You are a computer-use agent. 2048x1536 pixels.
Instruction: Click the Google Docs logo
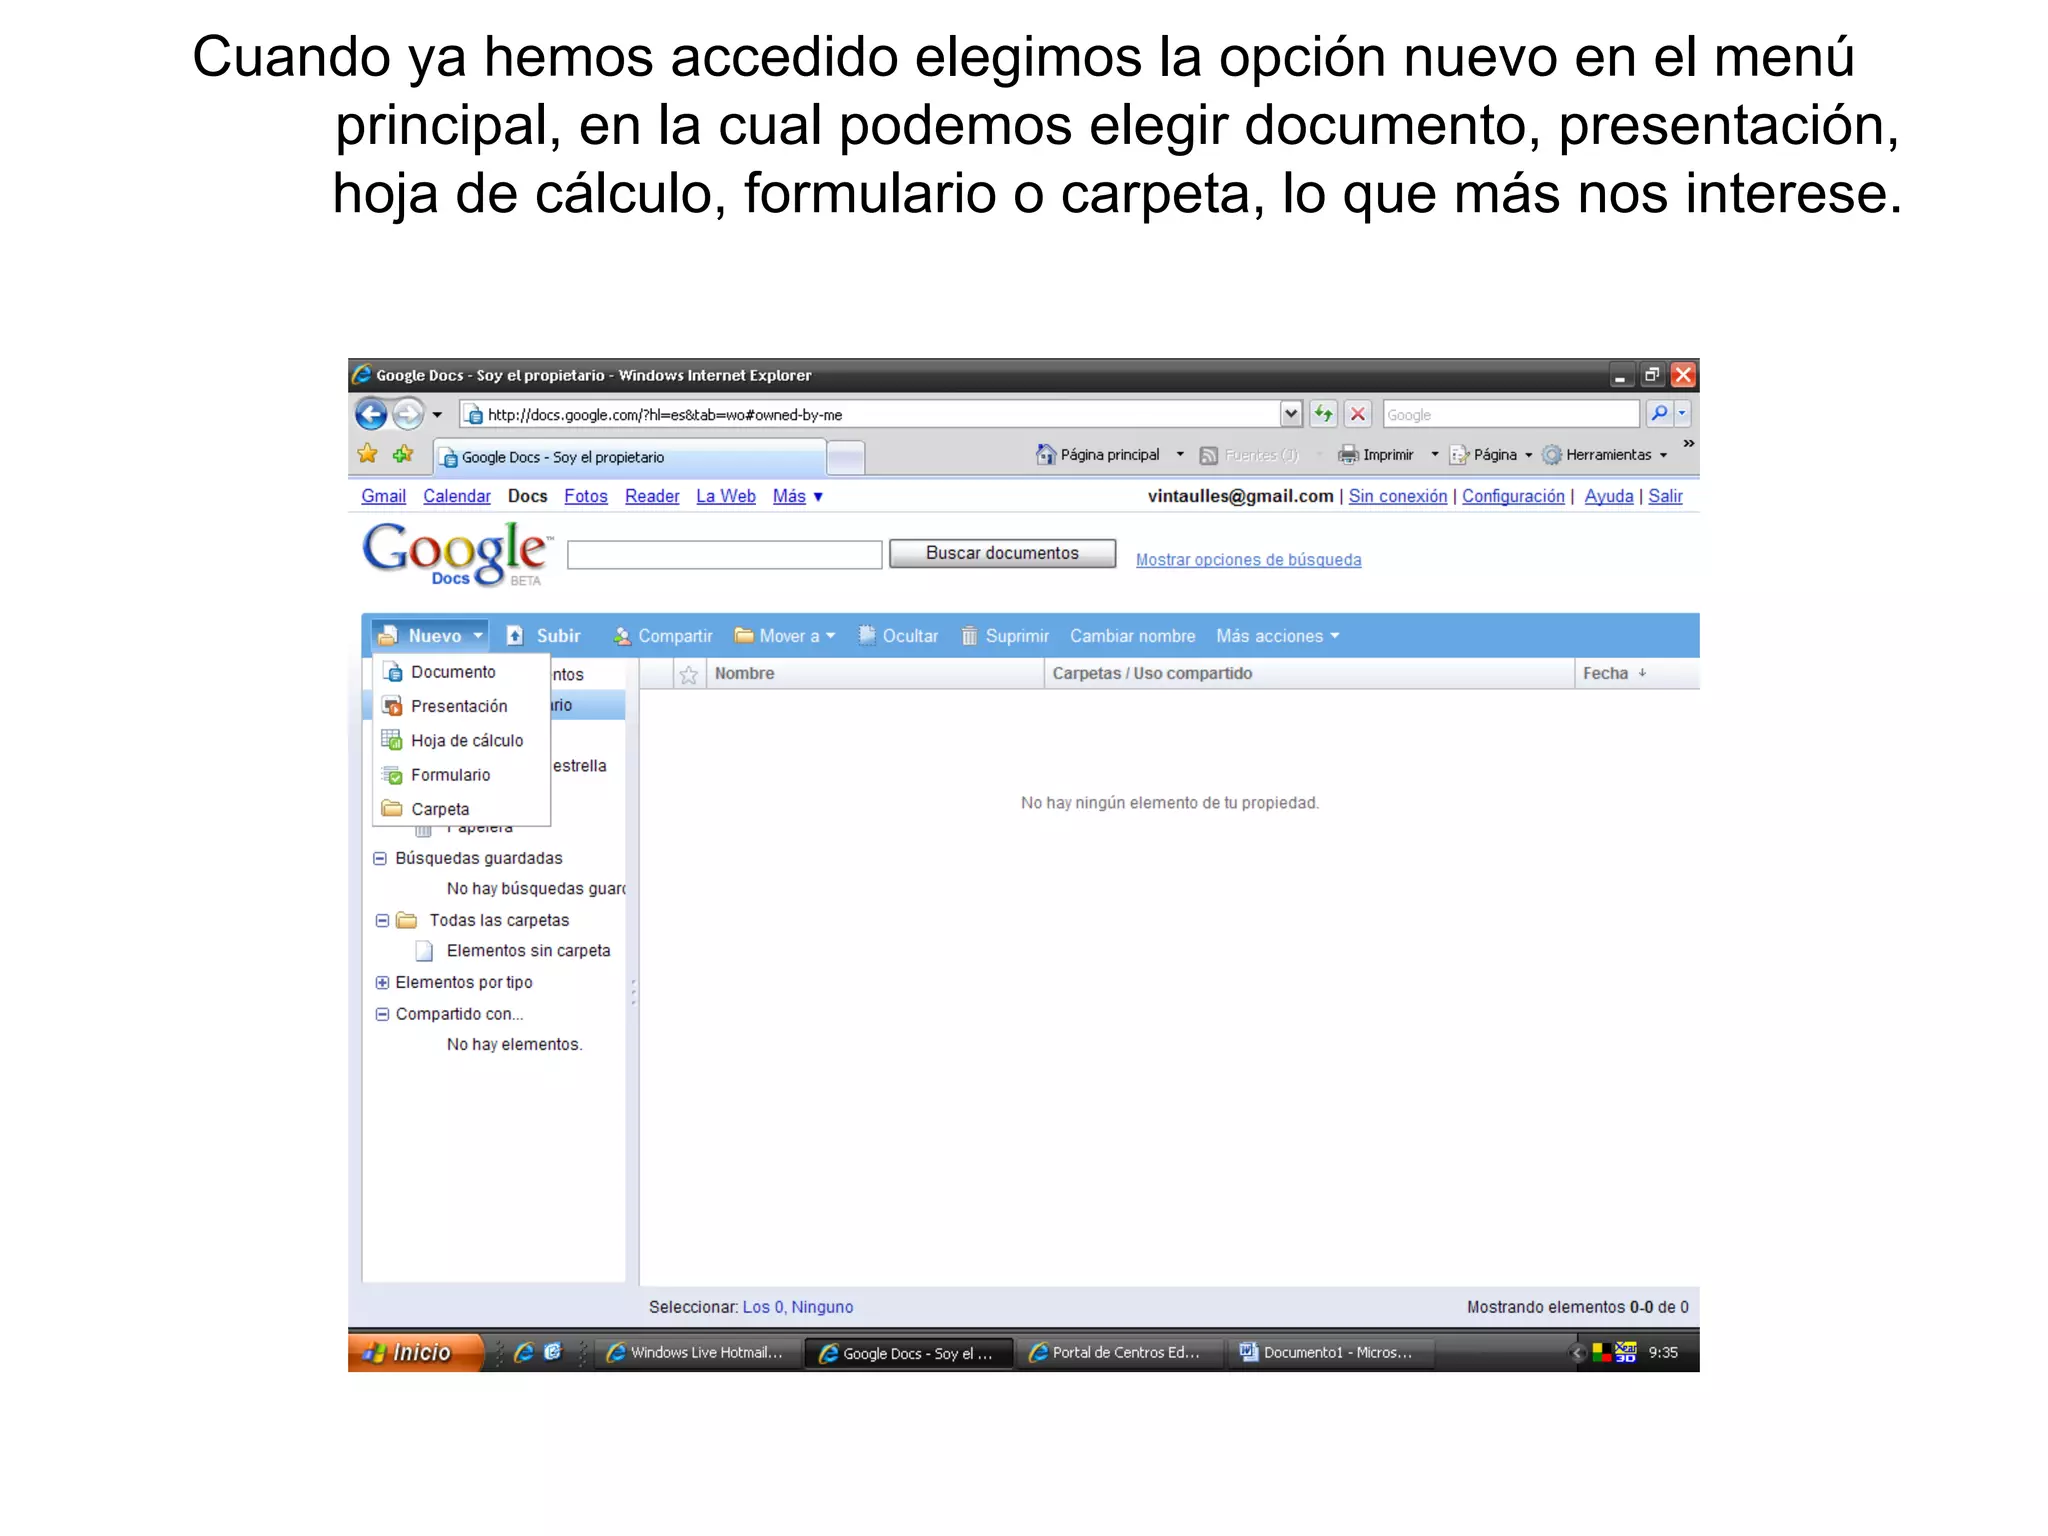(458, 554)
